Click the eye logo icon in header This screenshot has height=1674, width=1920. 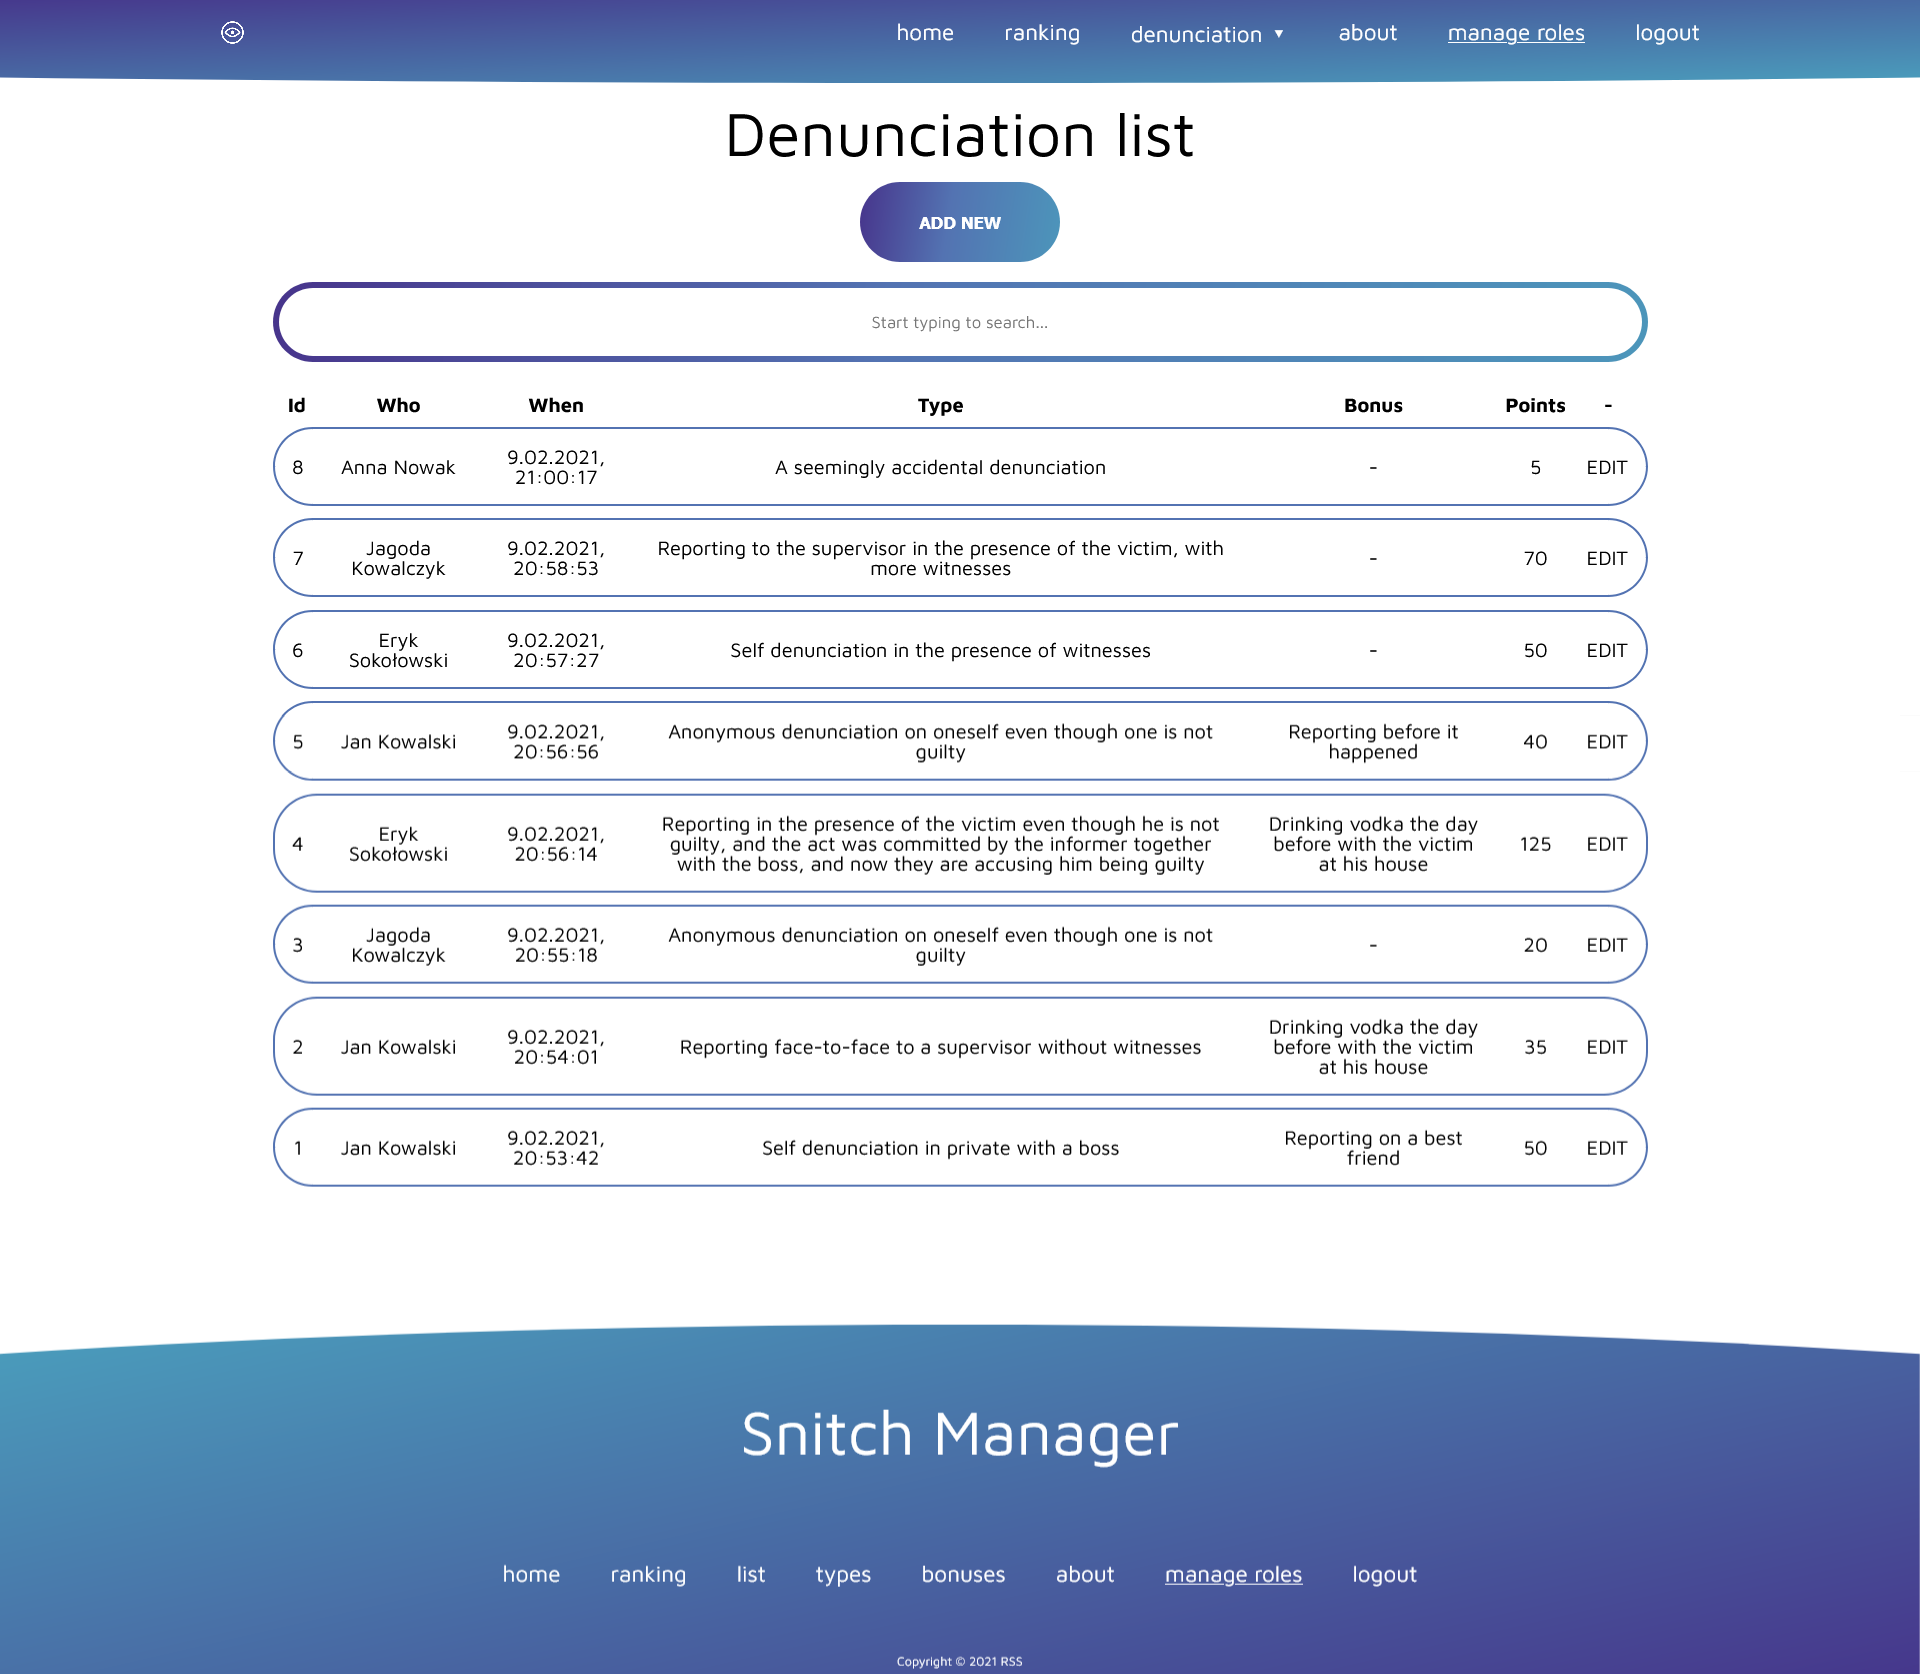232,33
